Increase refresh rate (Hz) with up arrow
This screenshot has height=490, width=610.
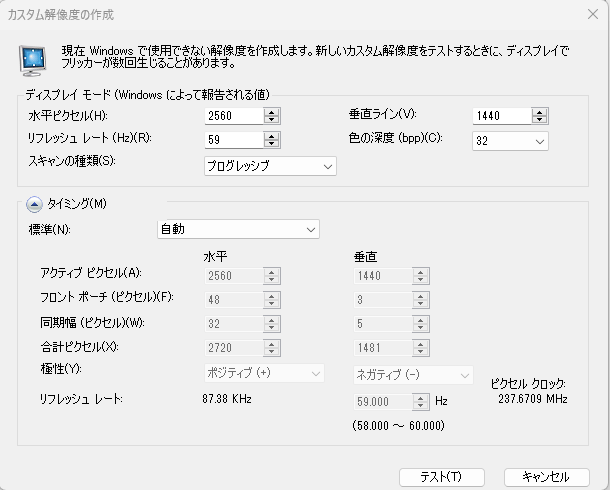[272, 136]
